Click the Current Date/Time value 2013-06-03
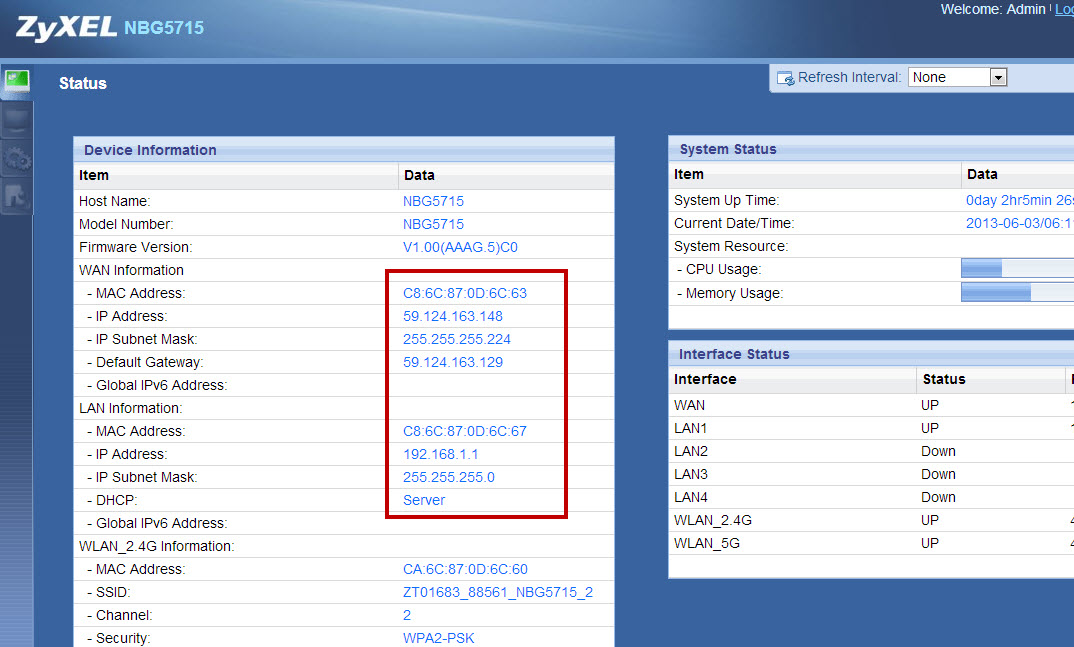The height and width of the screenshot is (647, 1074). click(1019, 223)
